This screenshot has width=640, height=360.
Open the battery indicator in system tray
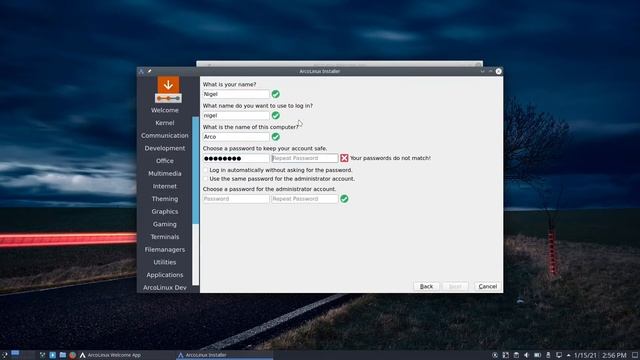(538, 355)
